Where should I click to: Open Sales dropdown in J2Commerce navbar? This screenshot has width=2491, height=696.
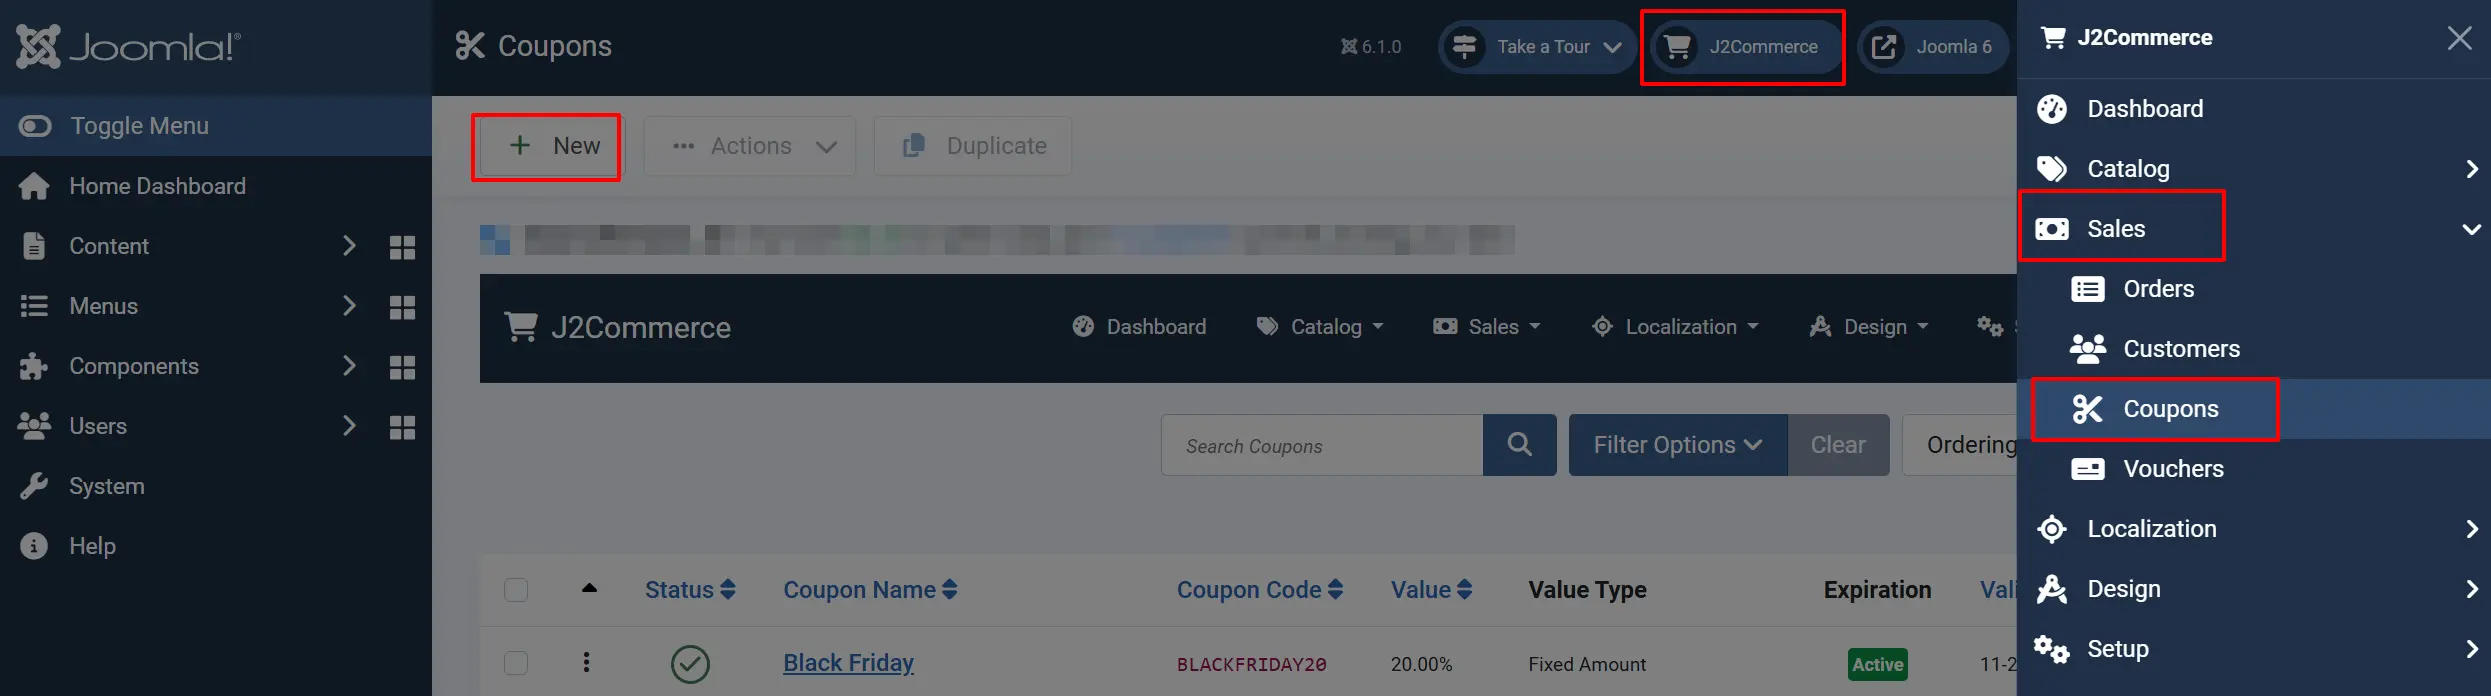[1487, 327]
